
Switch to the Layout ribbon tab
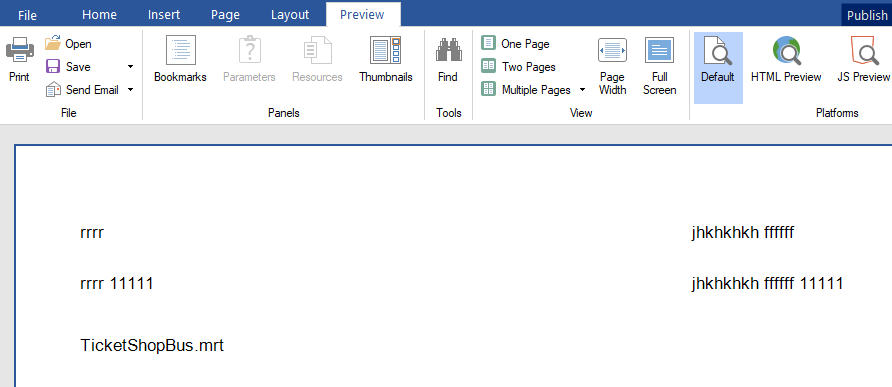click(290, 15)
